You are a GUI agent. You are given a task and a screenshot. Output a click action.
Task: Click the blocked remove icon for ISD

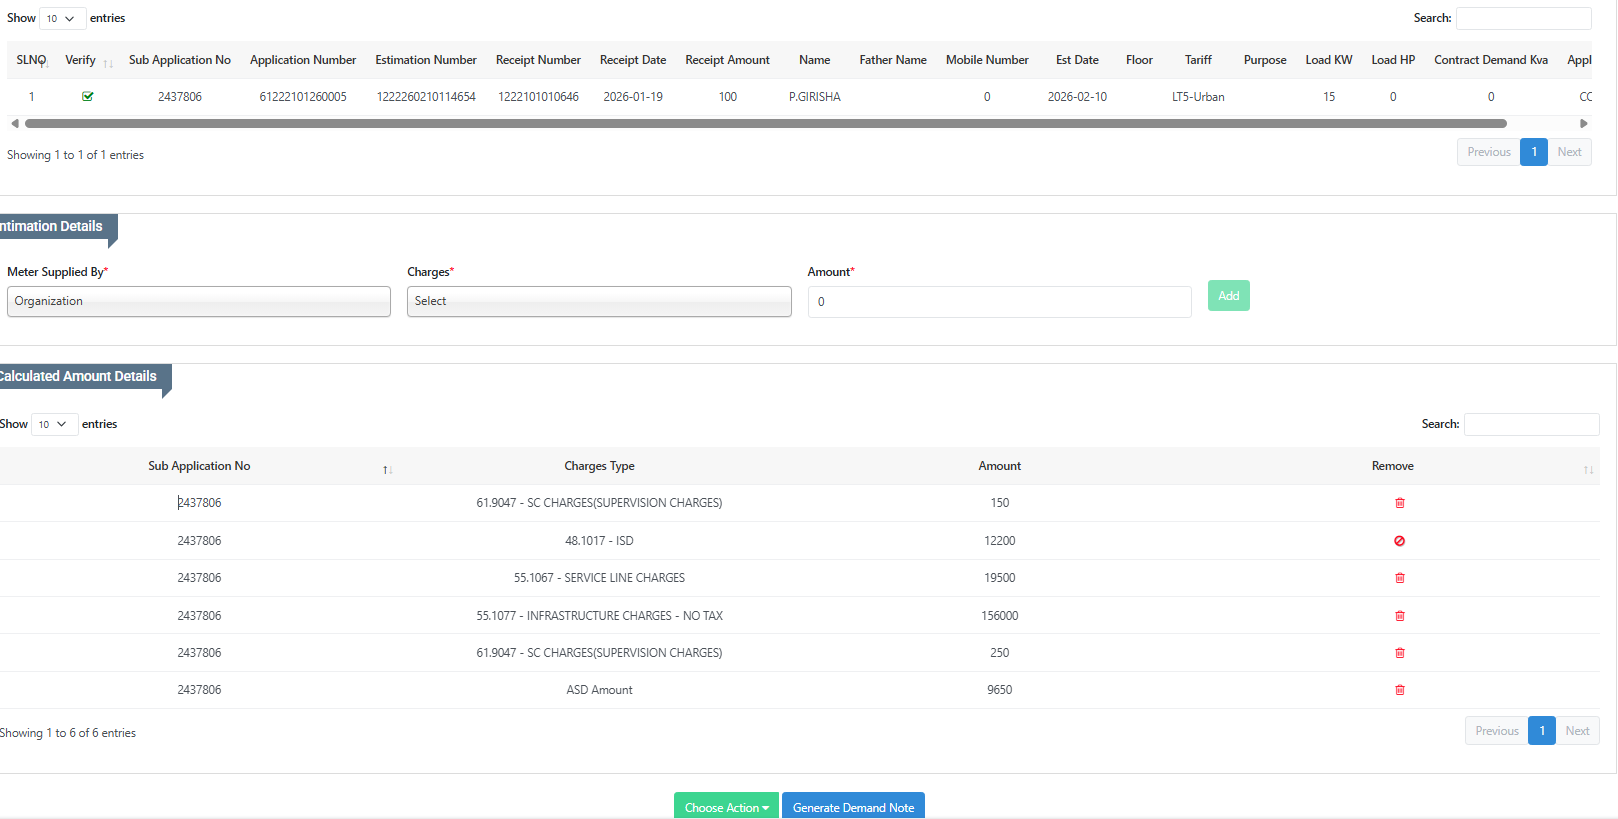pos(1399,541)
